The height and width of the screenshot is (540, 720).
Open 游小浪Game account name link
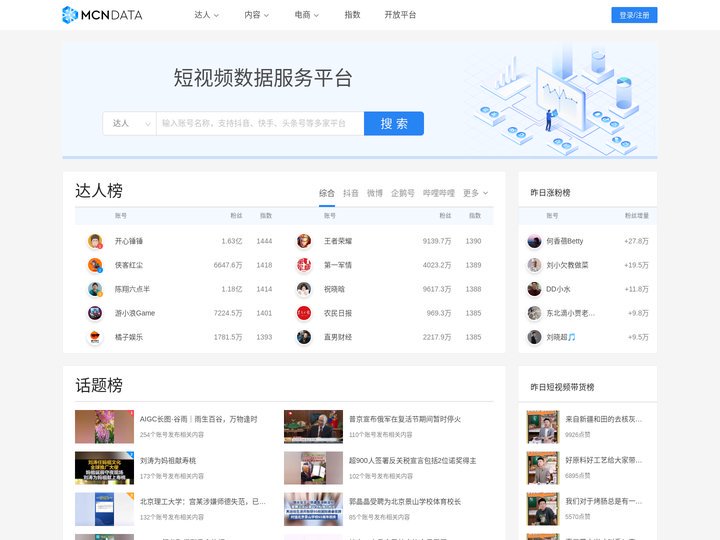coord(135,313)
